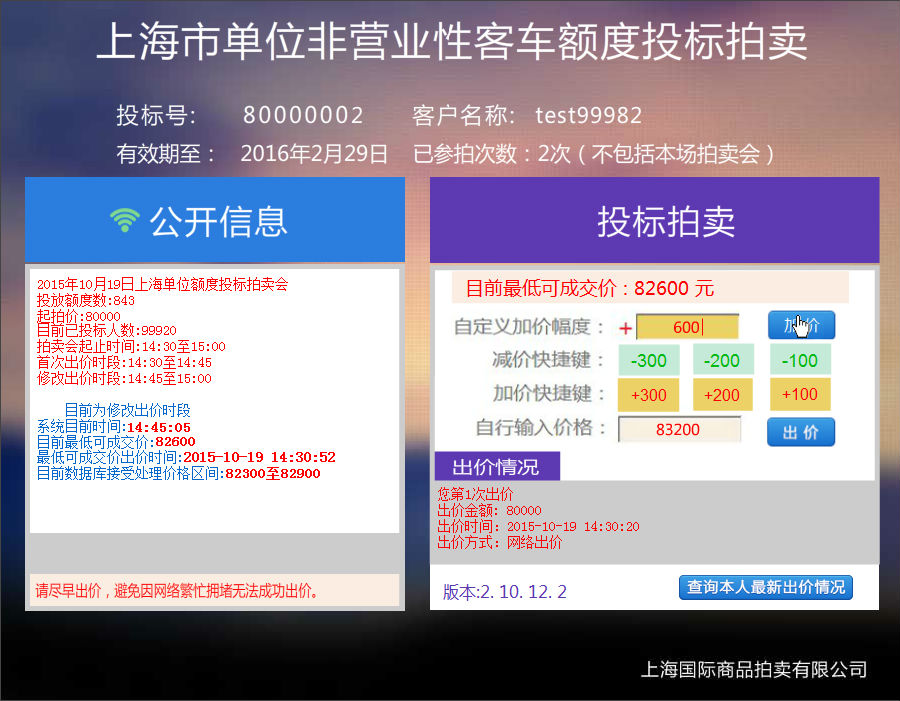Focus the custom increment field showing 600
This screenshot has height=701, width=900.
pos(687,327)
